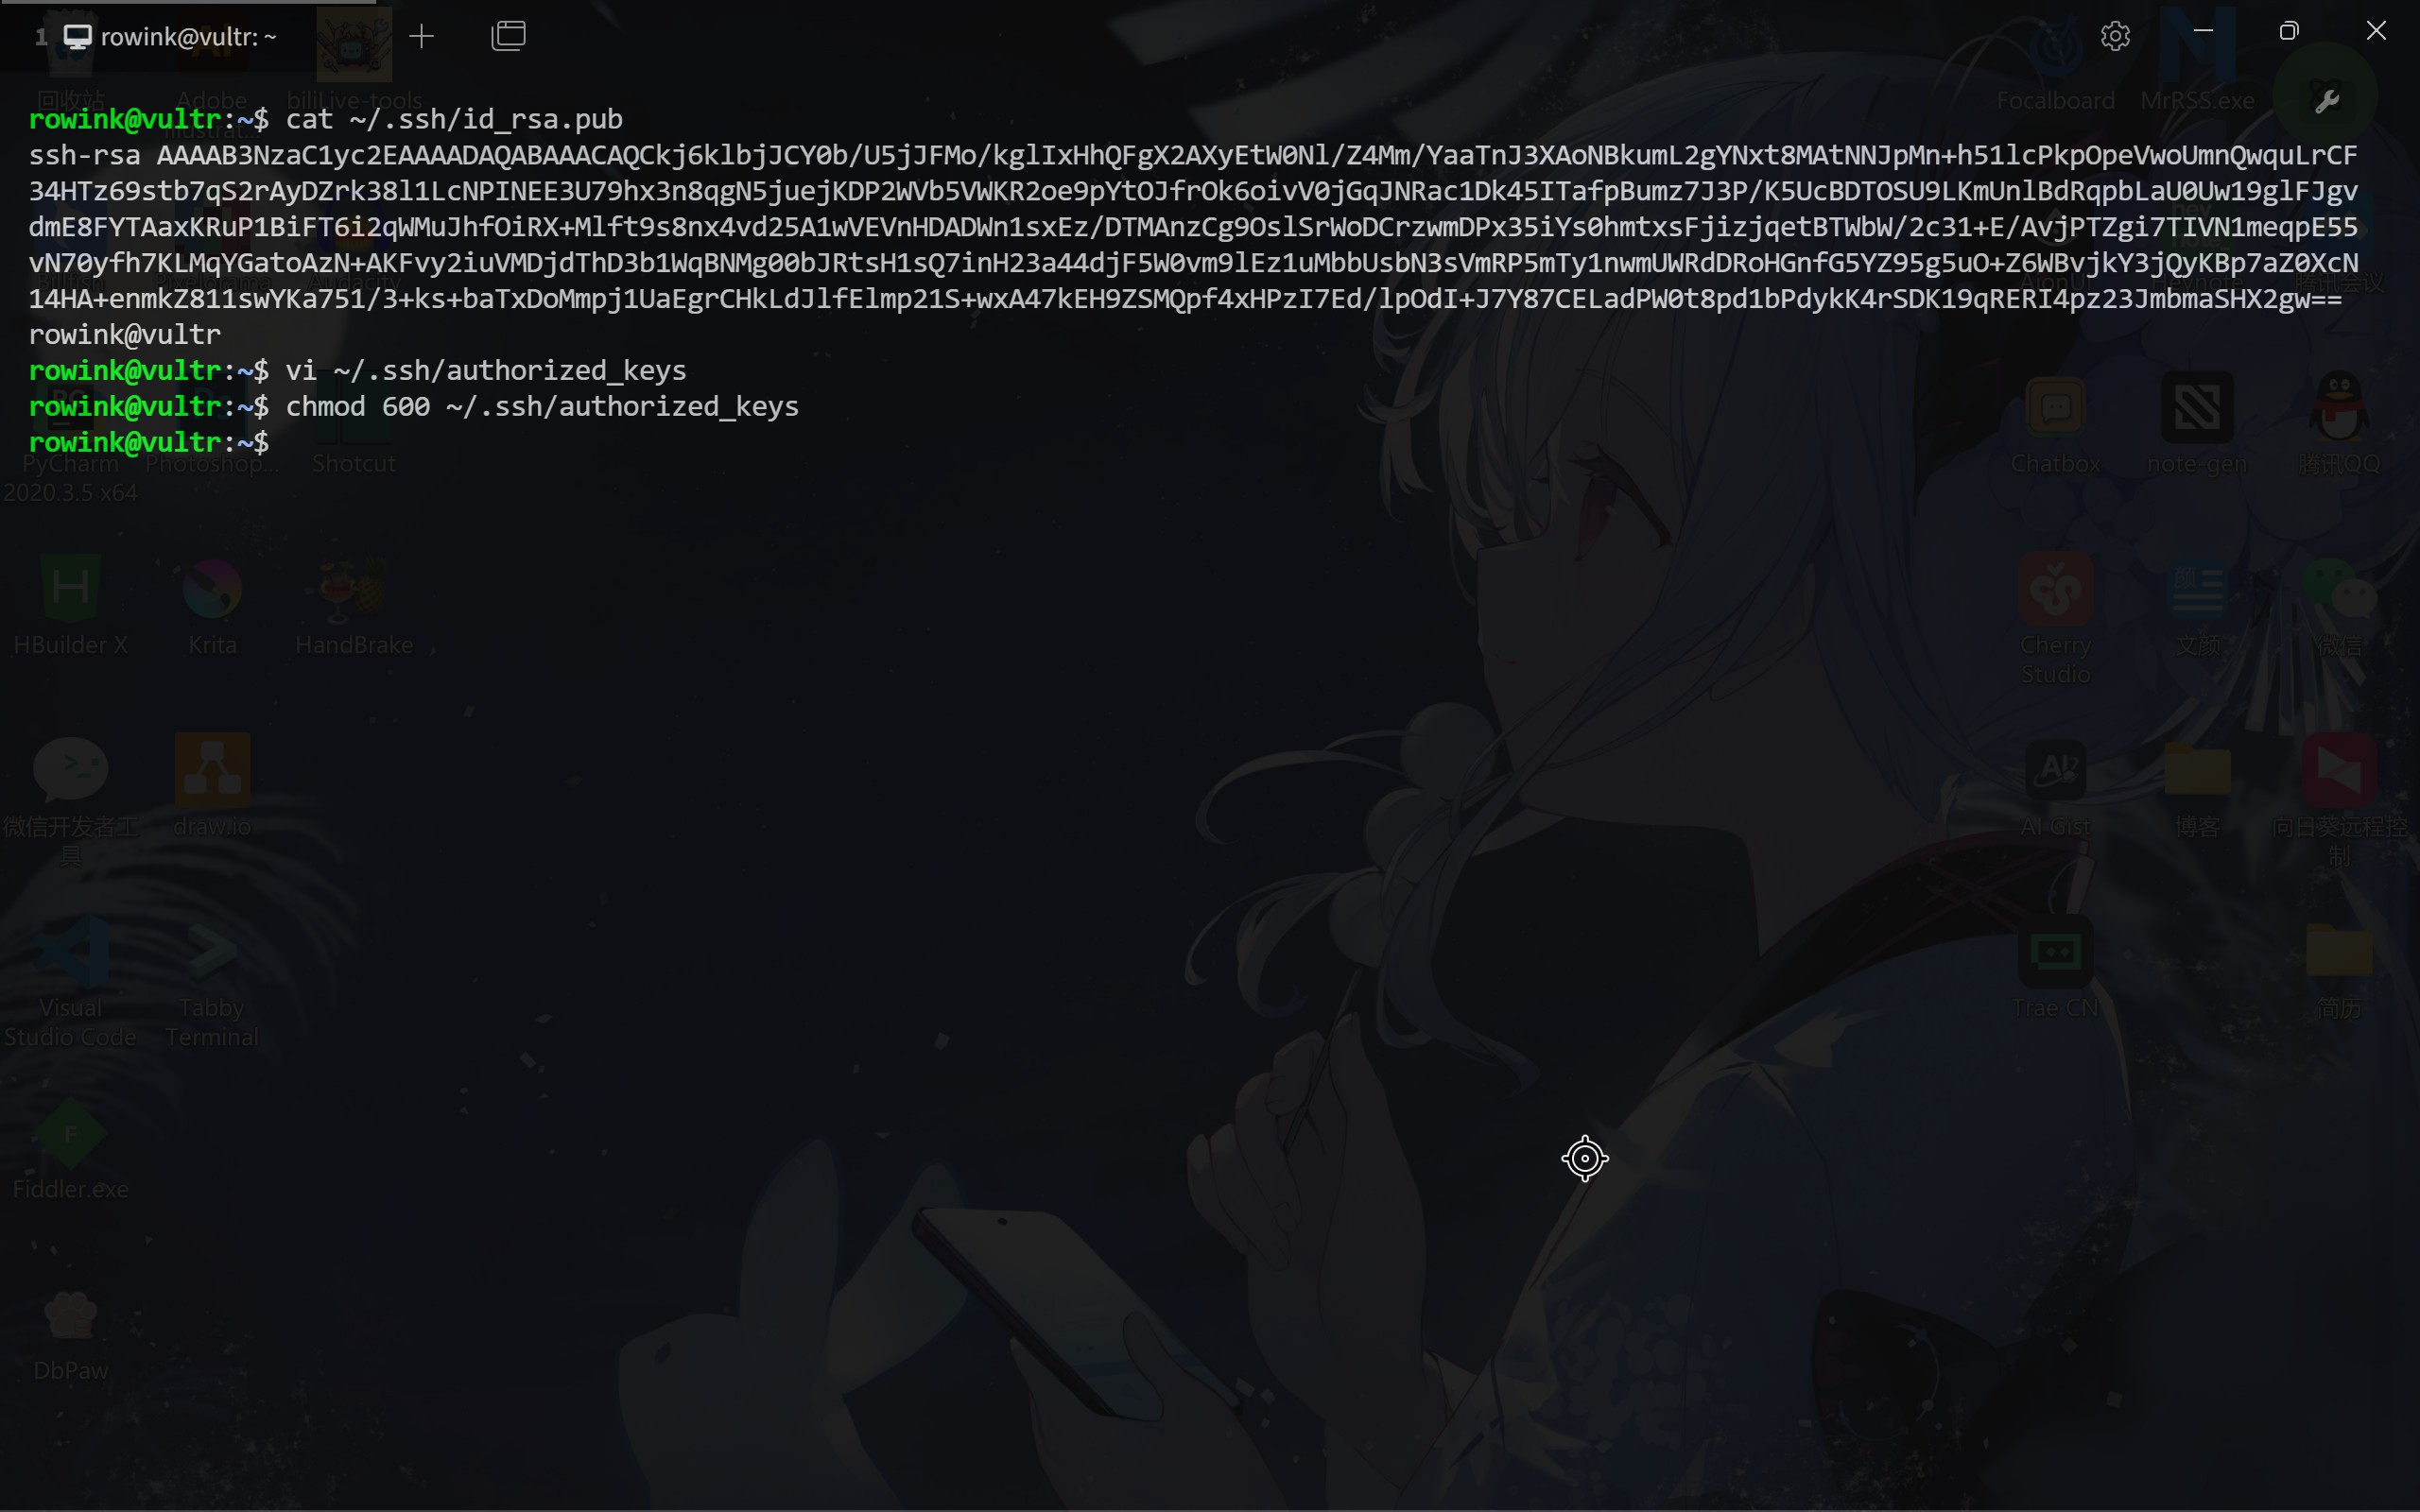
Task: Click the green wrench tool button
Action: (2326, 100)
